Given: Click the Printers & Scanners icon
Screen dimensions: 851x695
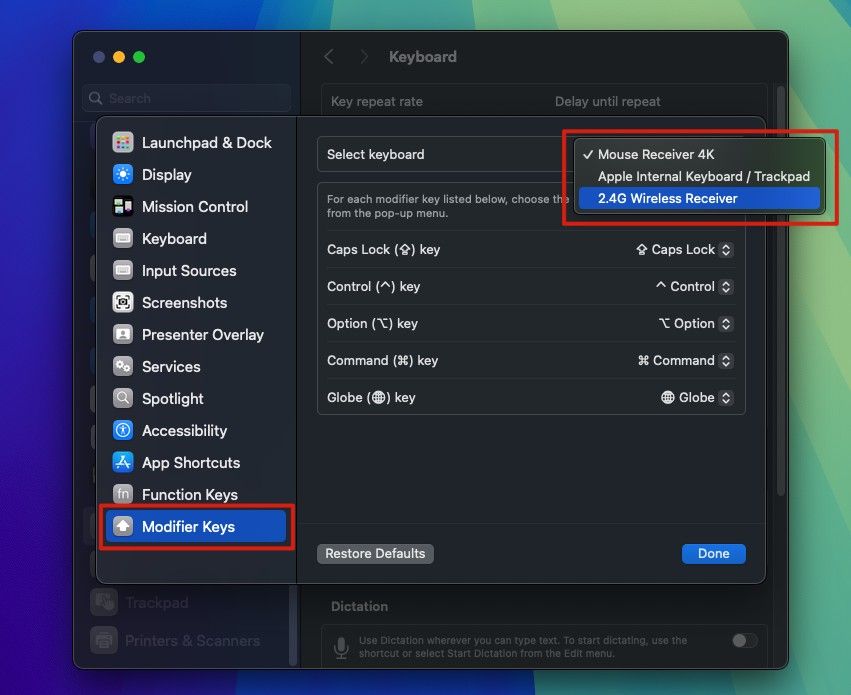Looking at the screenshot, I should click(x=104, y=640).
